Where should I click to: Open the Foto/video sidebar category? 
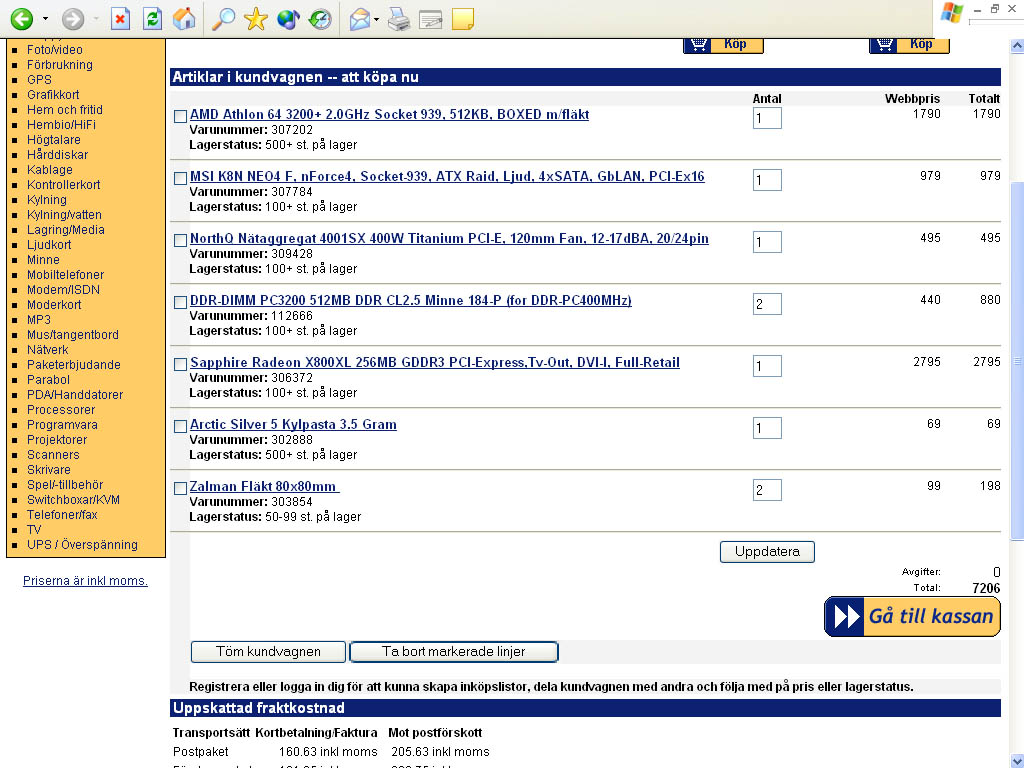(55, 50)
